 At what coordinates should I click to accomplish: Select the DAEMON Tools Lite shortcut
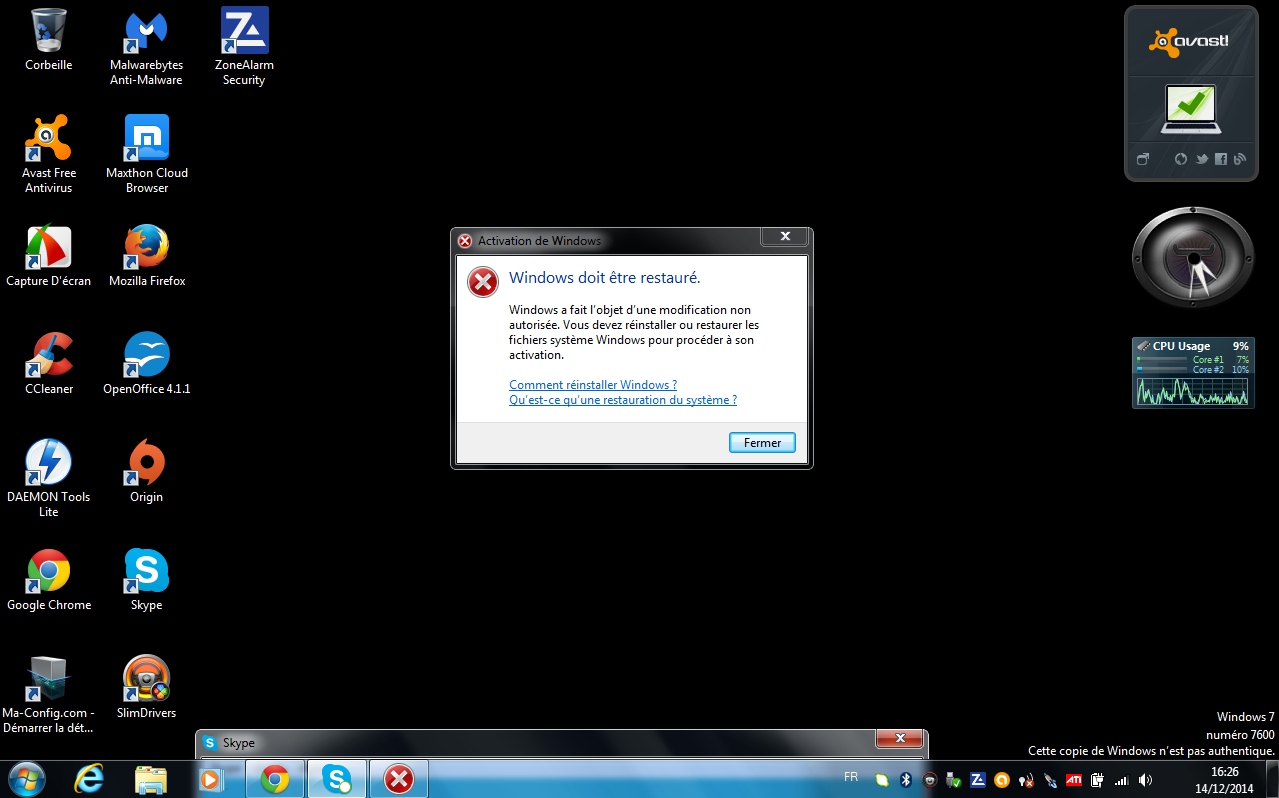pyautogui.click(x=48, y=478)
